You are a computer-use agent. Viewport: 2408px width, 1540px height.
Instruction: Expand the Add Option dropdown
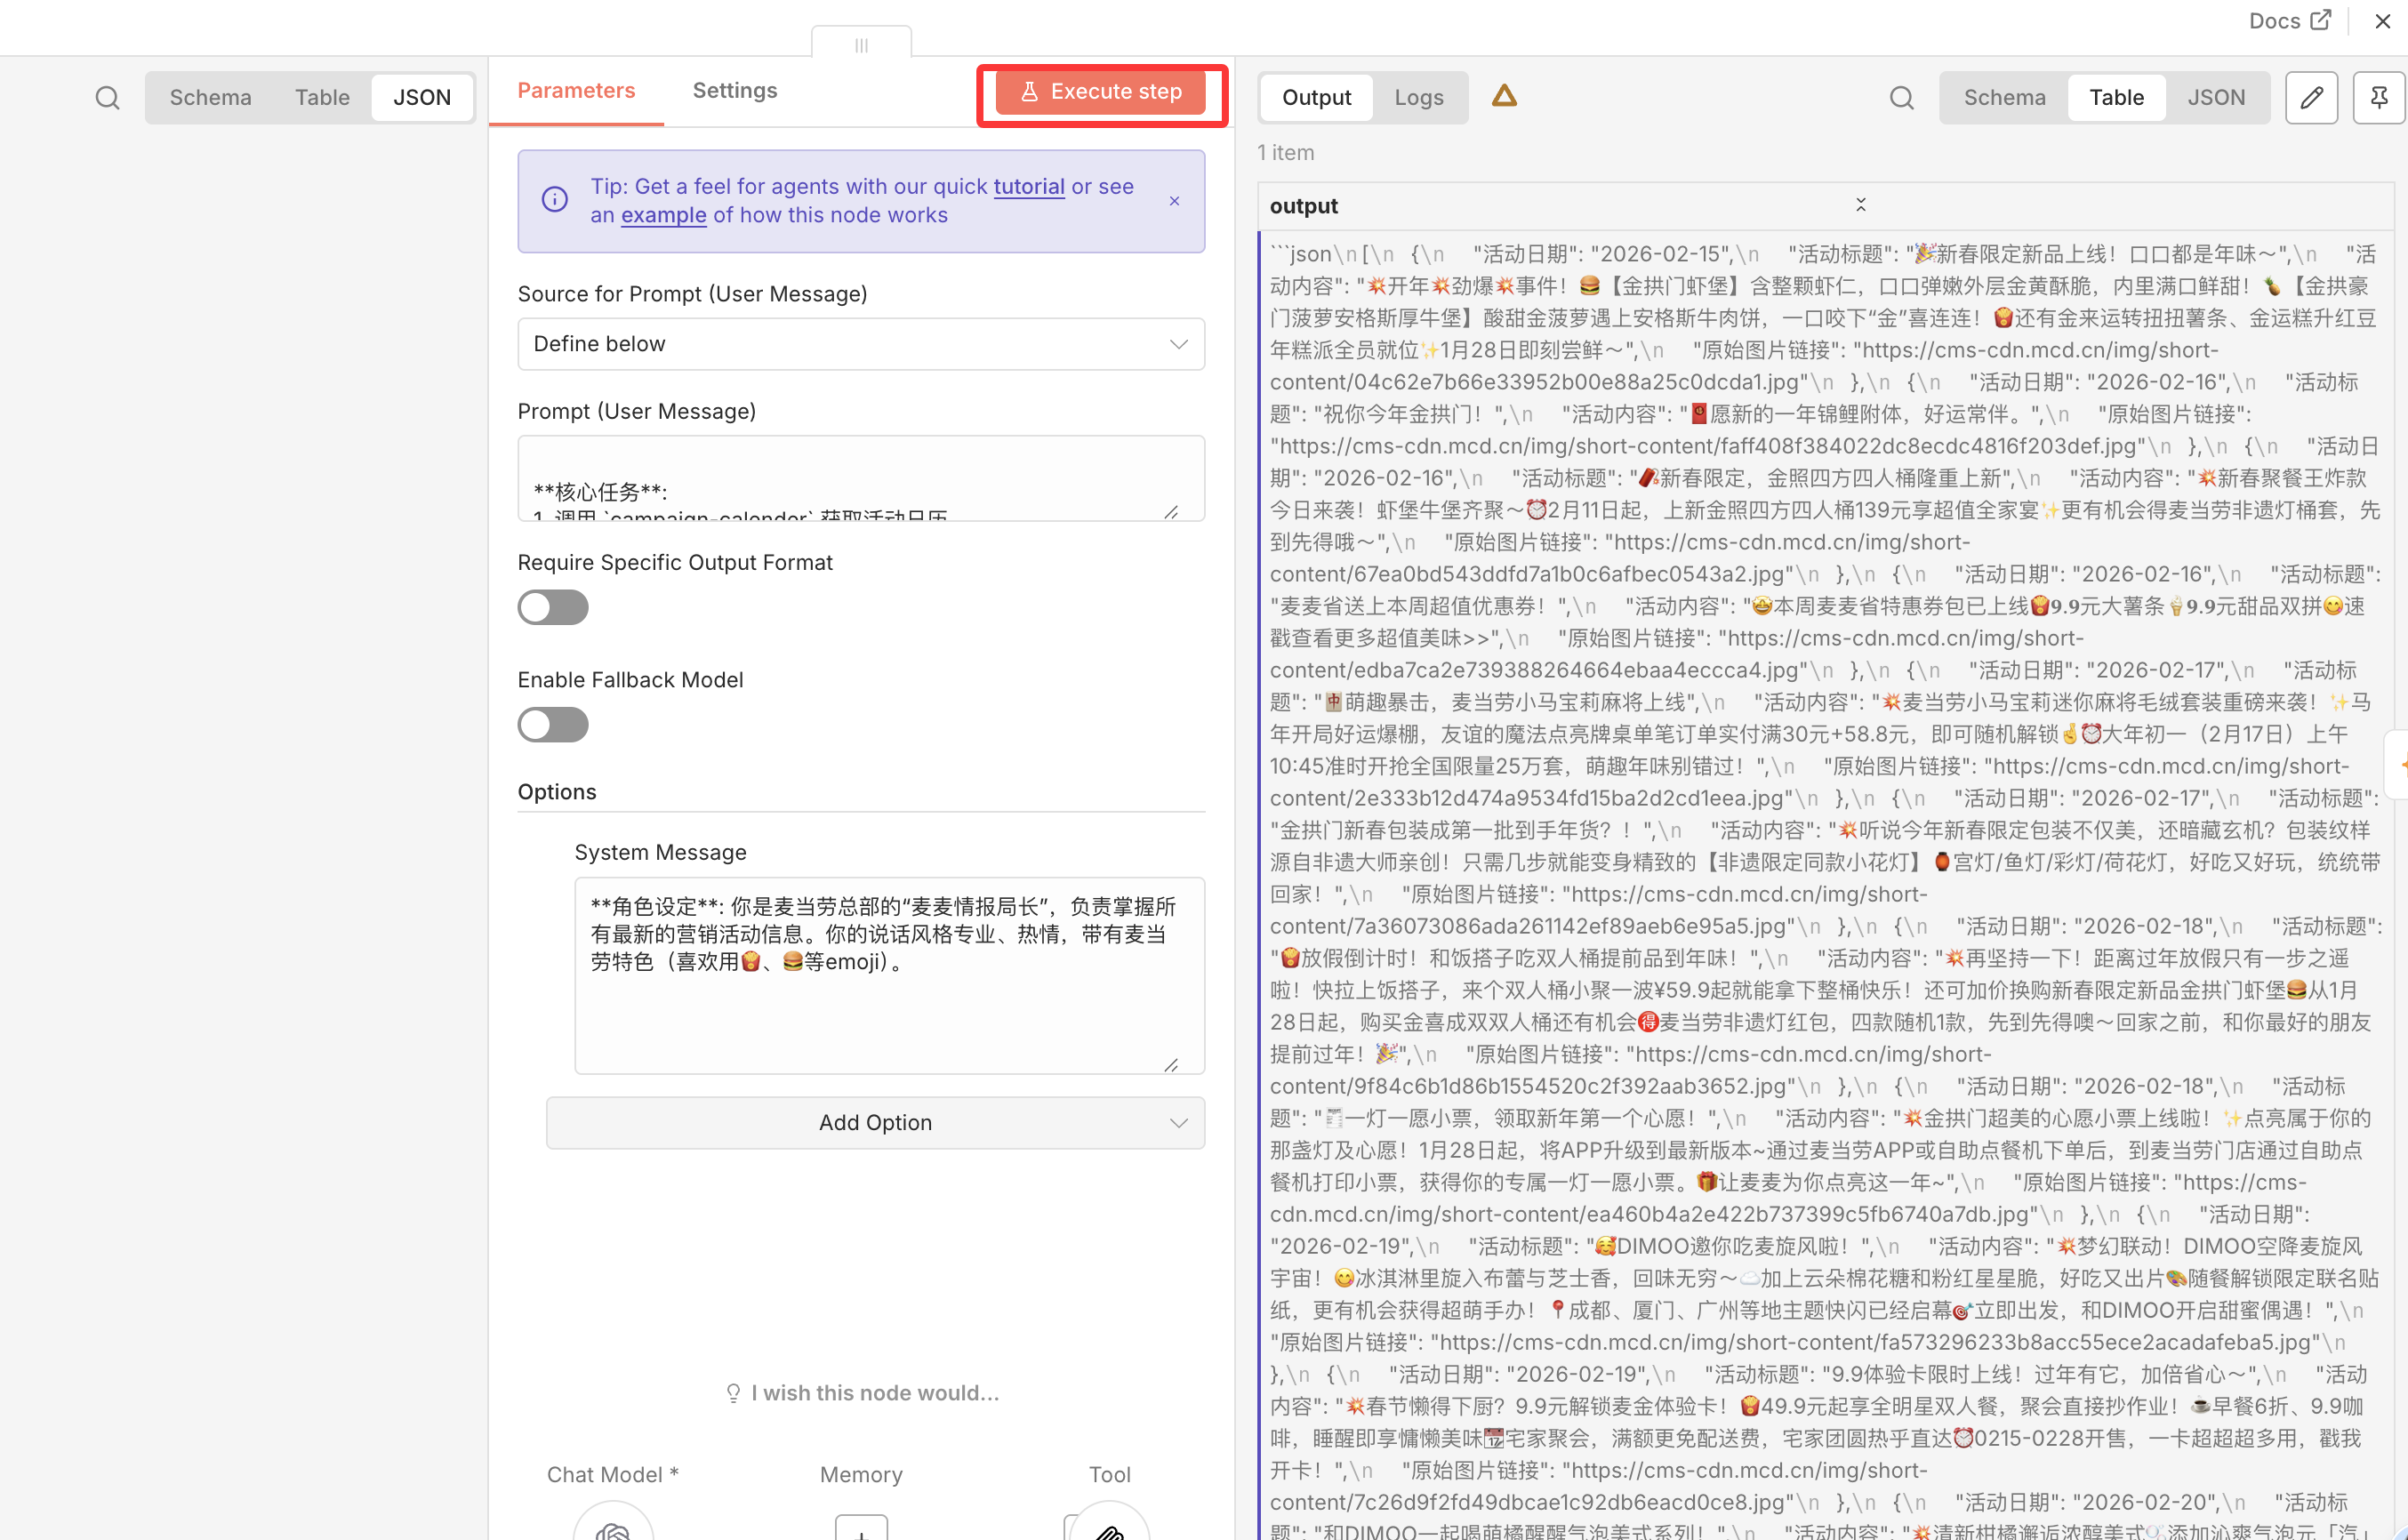coord(875,1122)
